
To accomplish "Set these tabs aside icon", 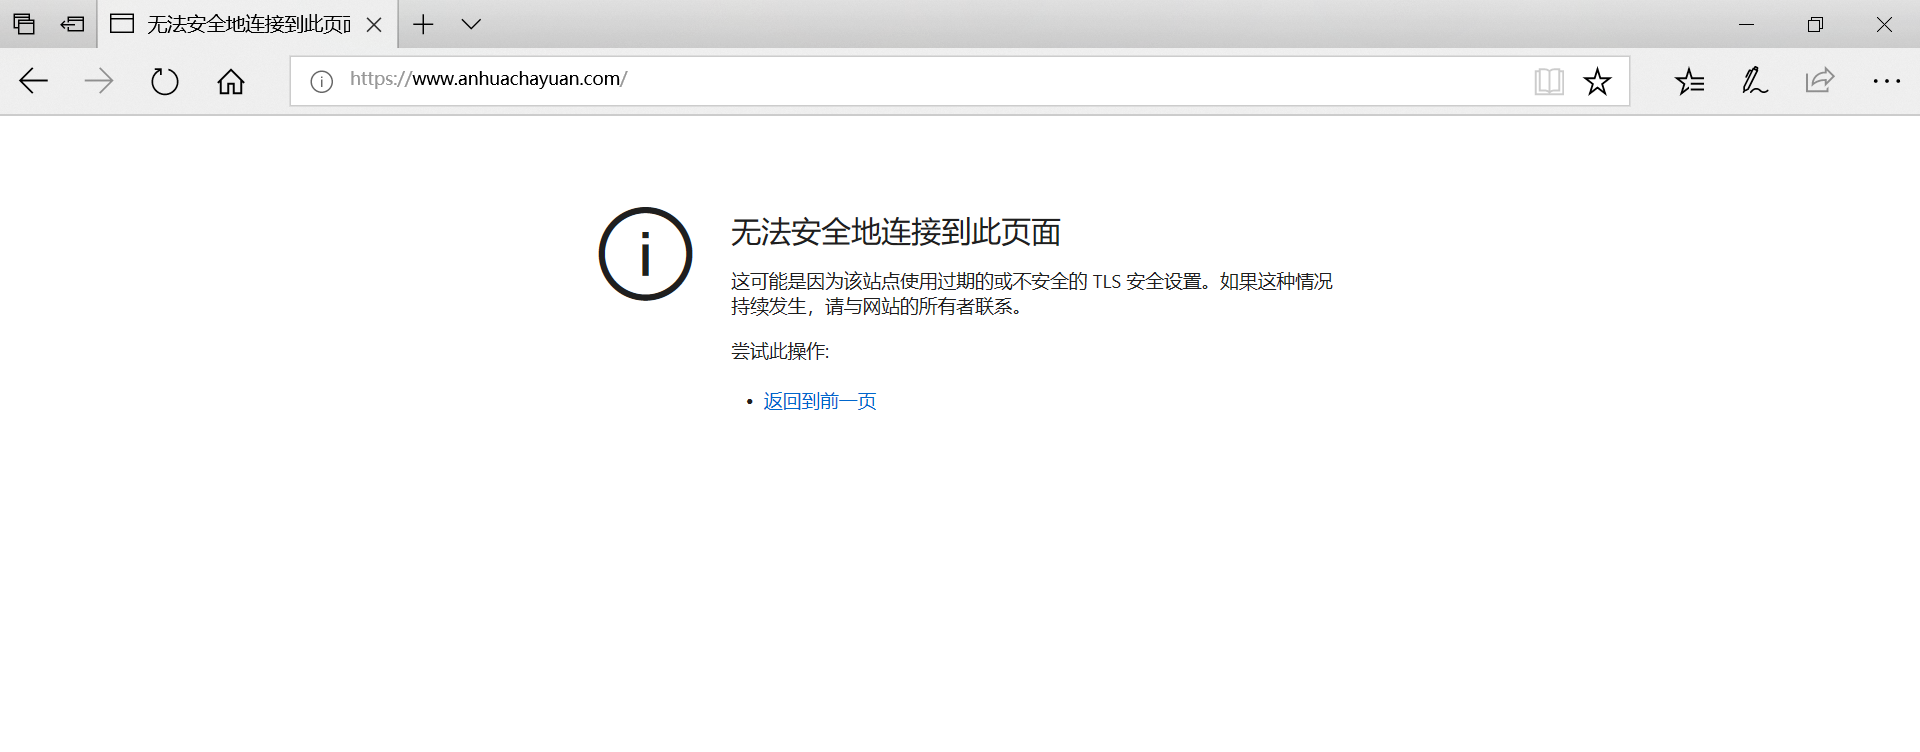I will 72,24.
